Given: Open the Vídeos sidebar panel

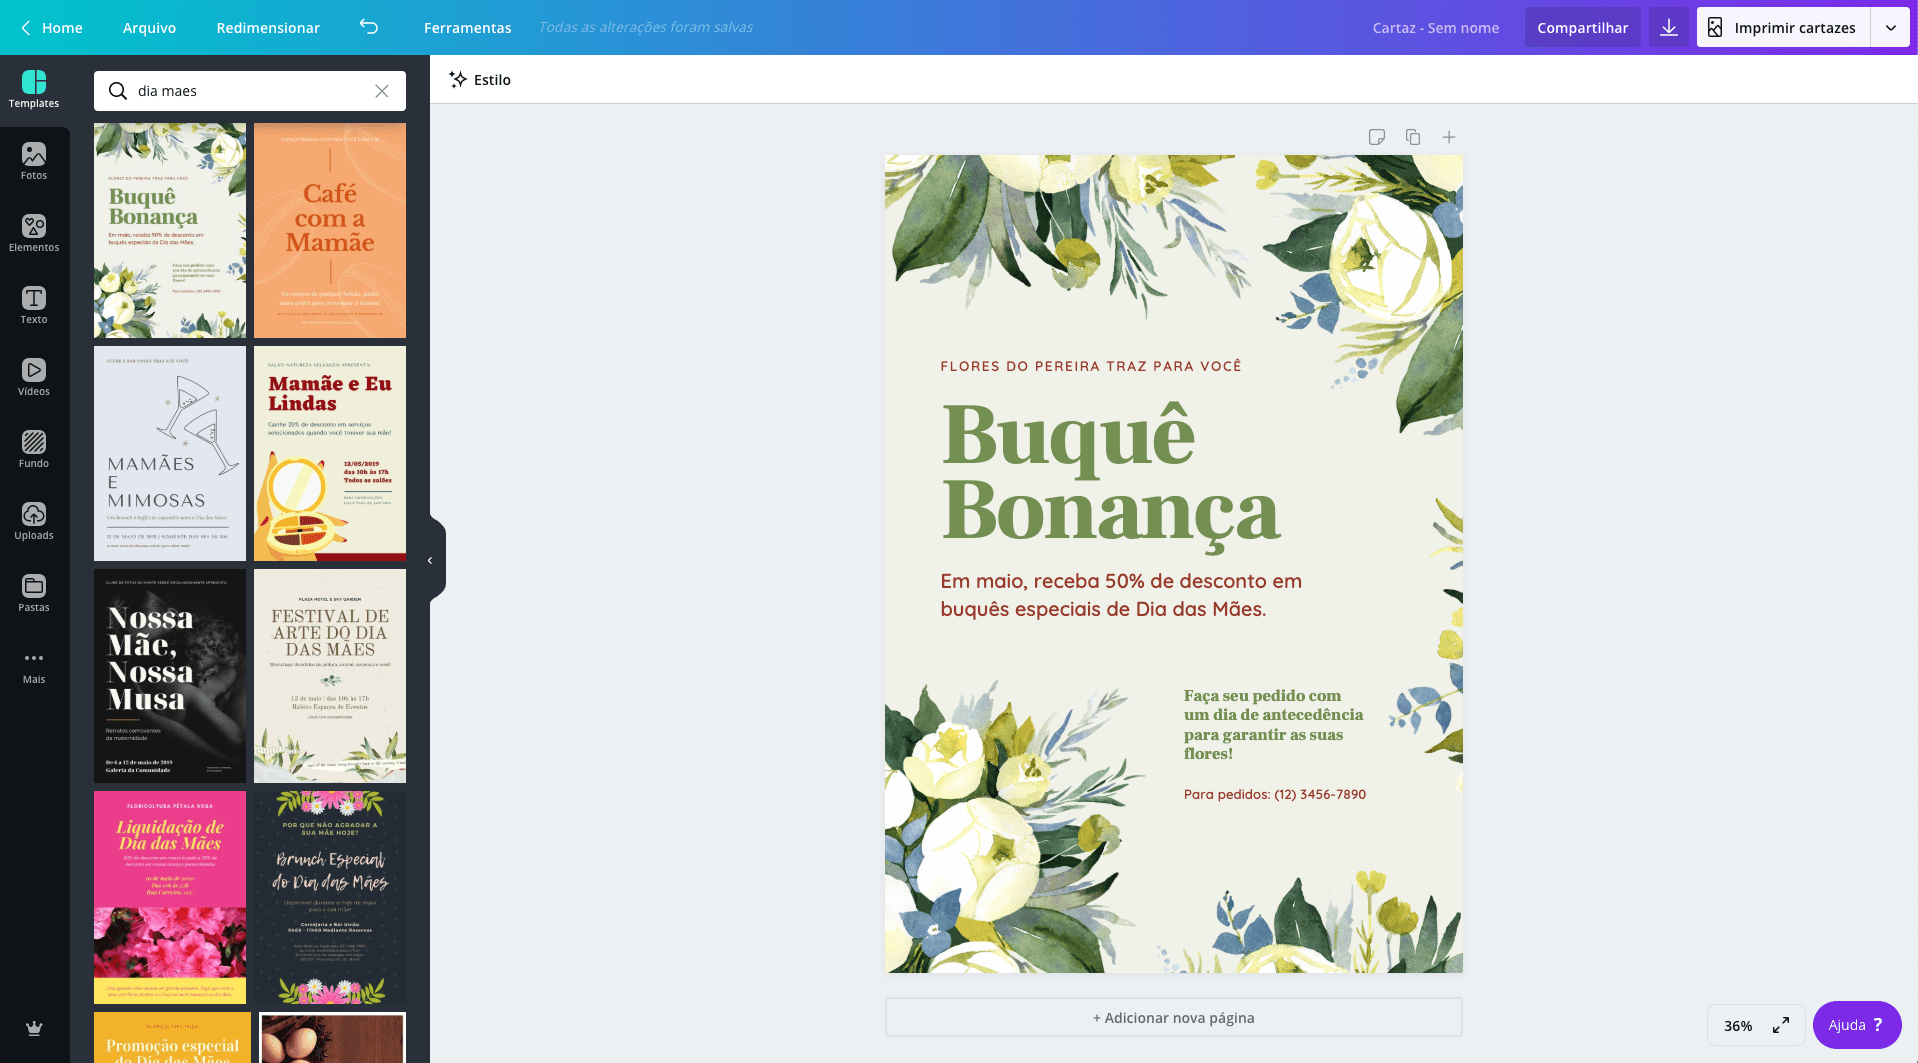Looking at the screenshot, I should click(x=34, y=378).
